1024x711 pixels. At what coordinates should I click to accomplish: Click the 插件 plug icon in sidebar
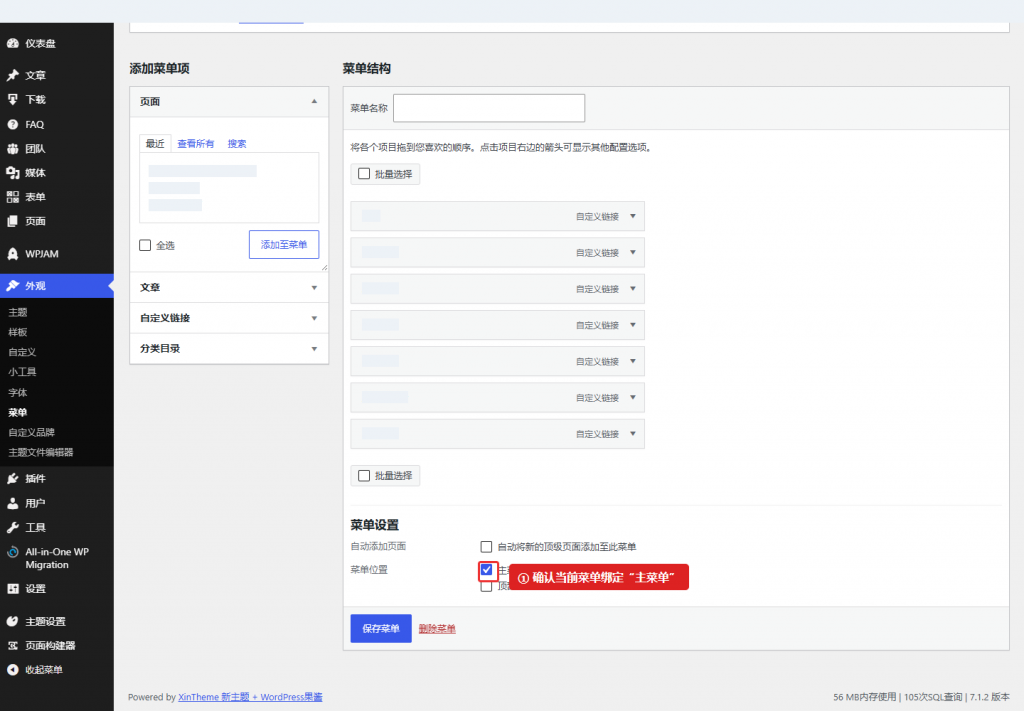[12, 479]
